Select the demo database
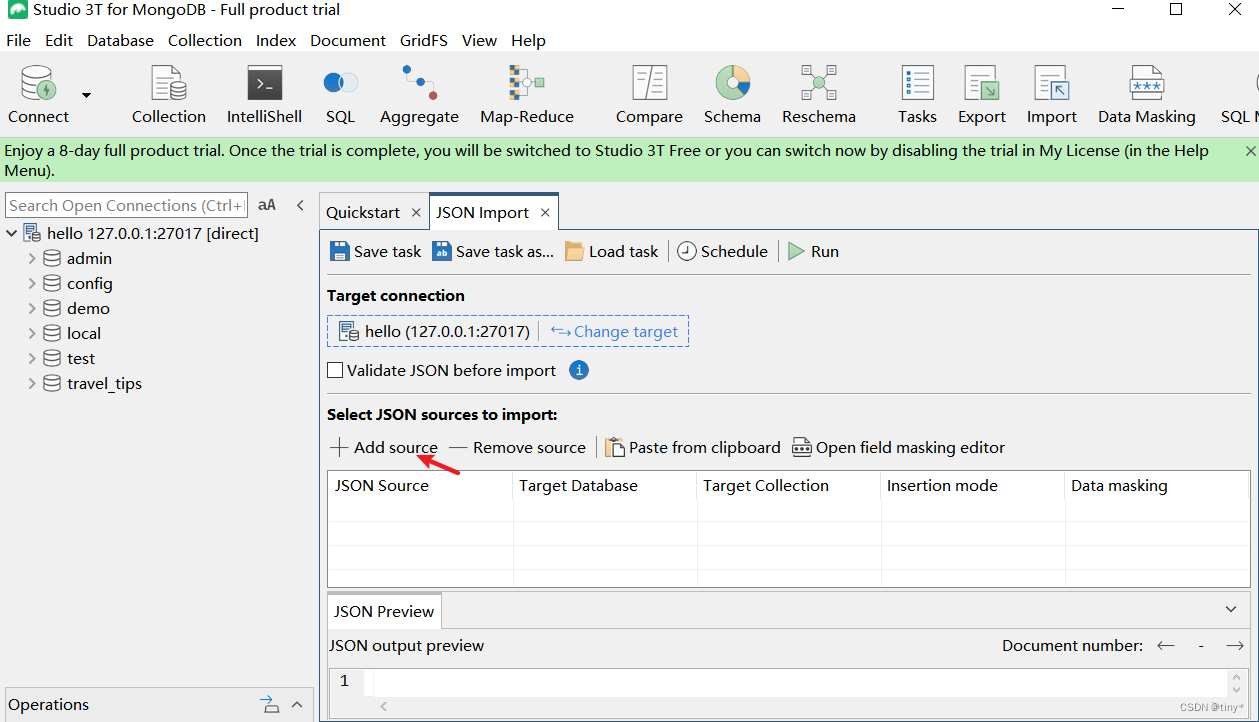The width and height of the screenshot is (1259, 722). pos(88,308)
